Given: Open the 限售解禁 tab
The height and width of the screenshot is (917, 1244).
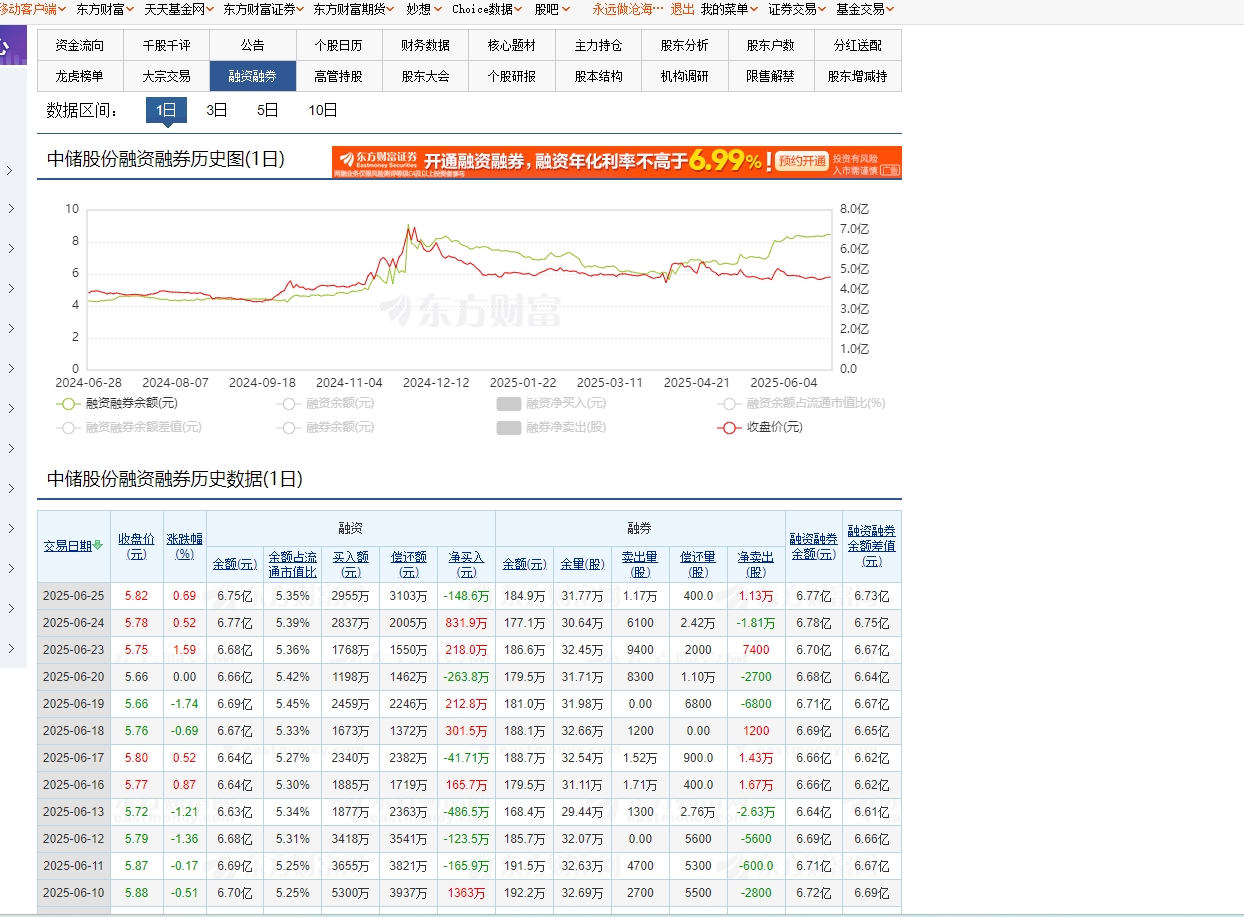Looking at the screenshot, I should [x=771, y=76].
